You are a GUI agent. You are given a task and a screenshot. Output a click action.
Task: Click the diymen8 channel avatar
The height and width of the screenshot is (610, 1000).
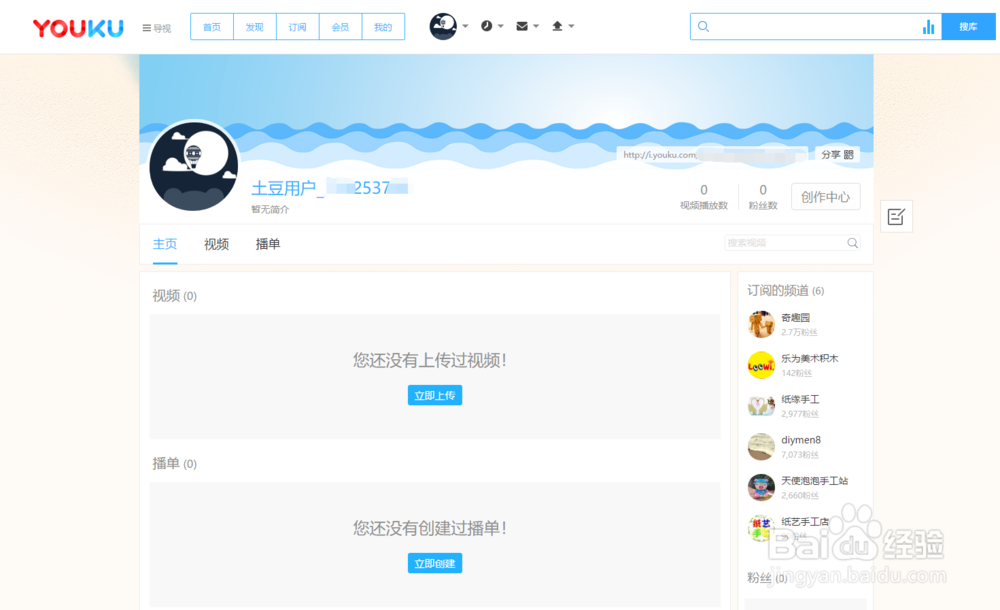pyautogui.click(x=761, y=447)
